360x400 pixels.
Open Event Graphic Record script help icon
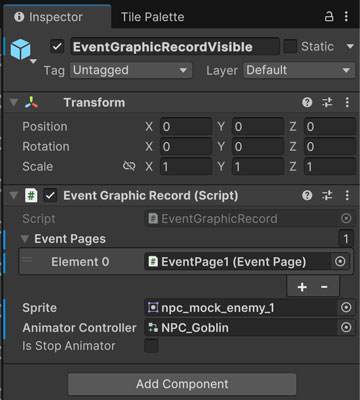coord(307,195)
